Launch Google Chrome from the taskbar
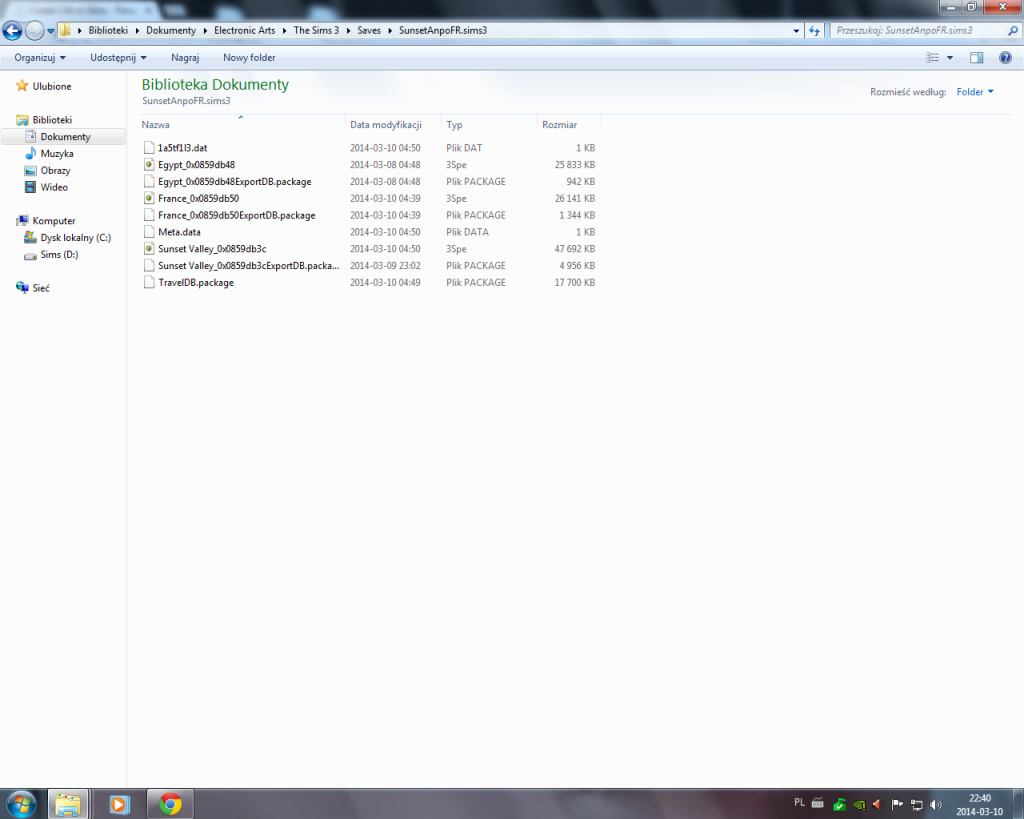Viewport: 1024px width, 819px height. 170,804
